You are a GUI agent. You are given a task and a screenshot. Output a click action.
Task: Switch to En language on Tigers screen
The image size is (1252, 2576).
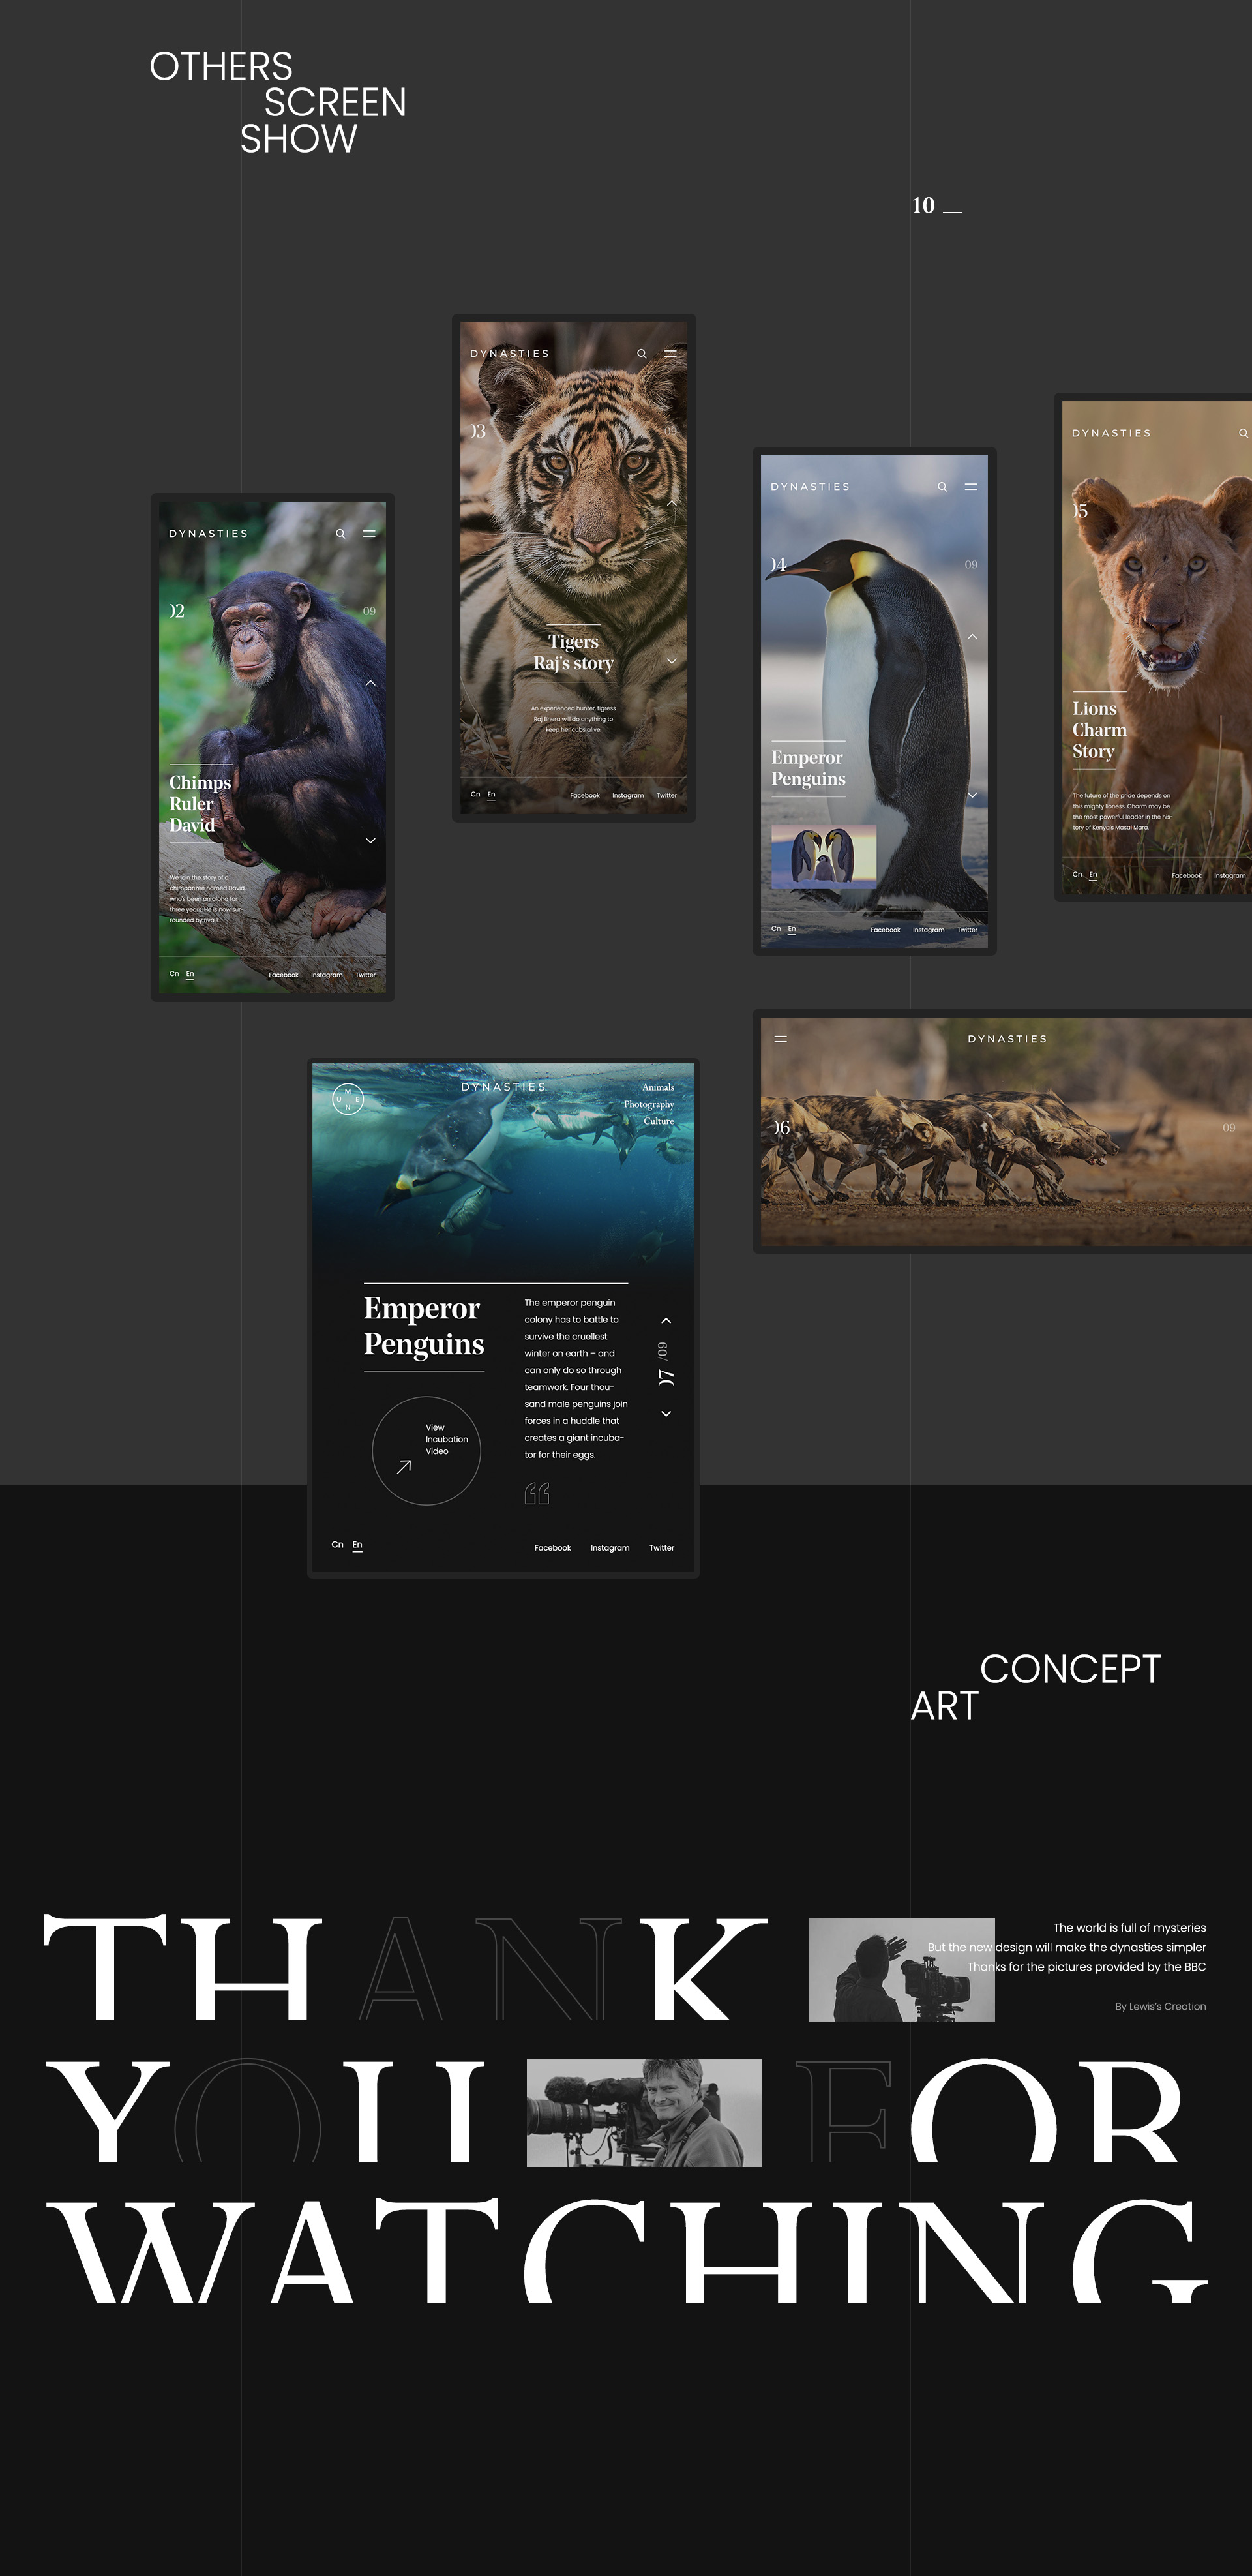[x=491, y=795]
